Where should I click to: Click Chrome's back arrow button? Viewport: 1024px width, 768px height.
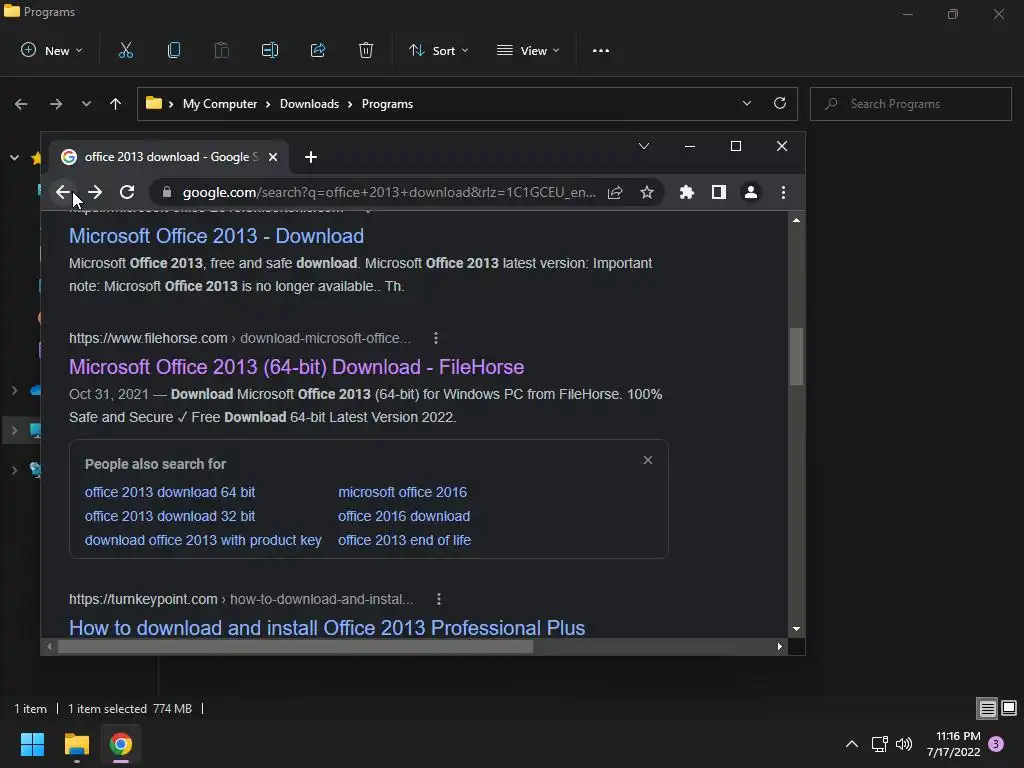pos(62,192)
